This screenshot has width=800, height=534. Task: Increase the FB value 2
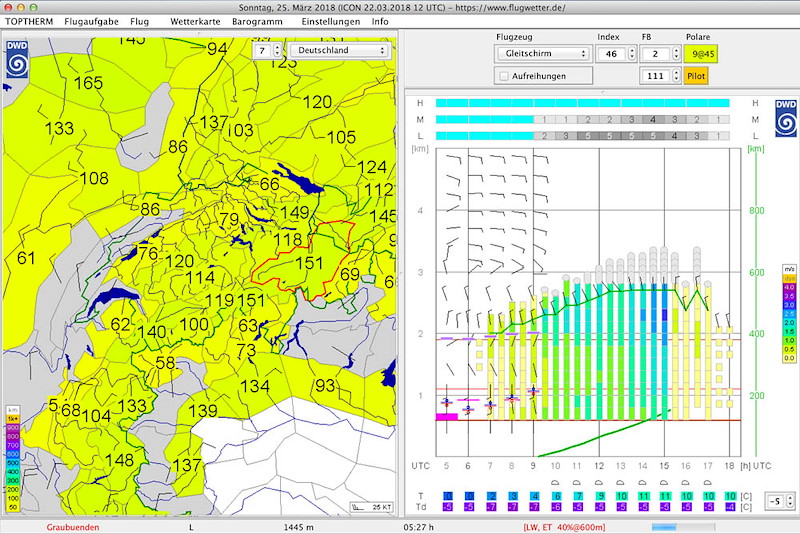pyautogui.click(x=676, y=50)
